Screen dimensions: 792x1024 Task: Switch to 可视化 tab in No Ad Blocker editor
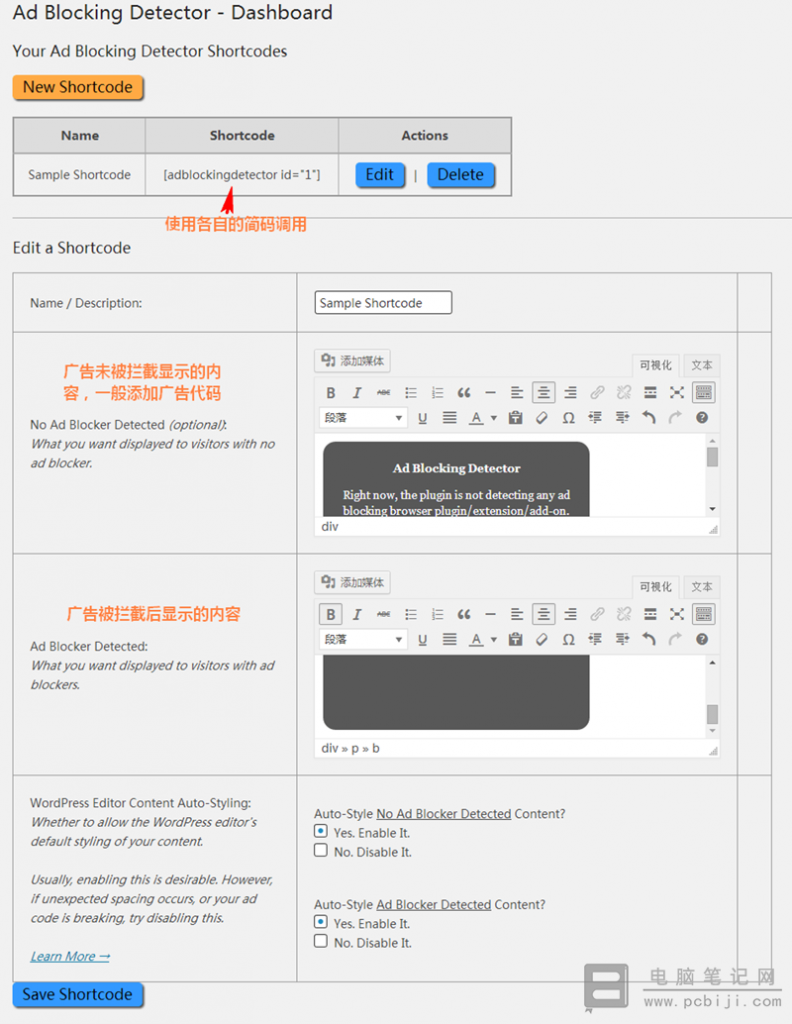pyautogui.click(x=656, y=365)
